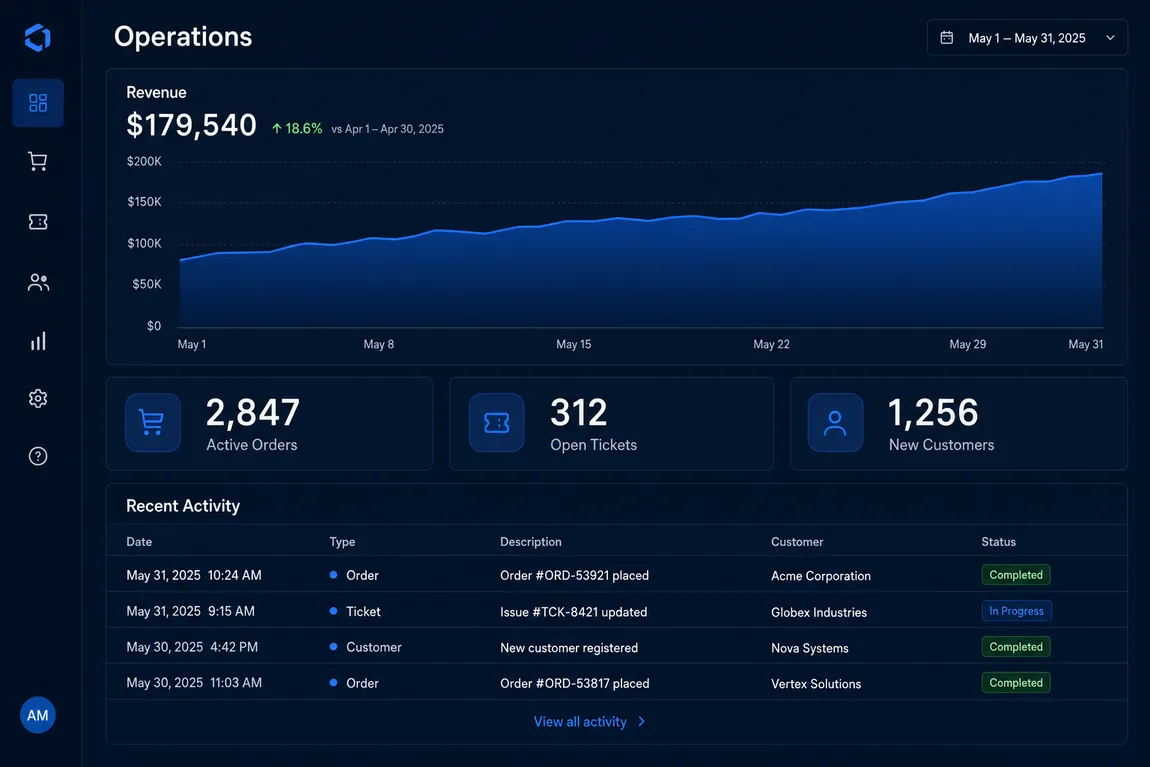Viewport: 1150px width, 767px height.
Task: Open the bar chart Analytics sidebar icon
Action: click(x=38, y=341)
